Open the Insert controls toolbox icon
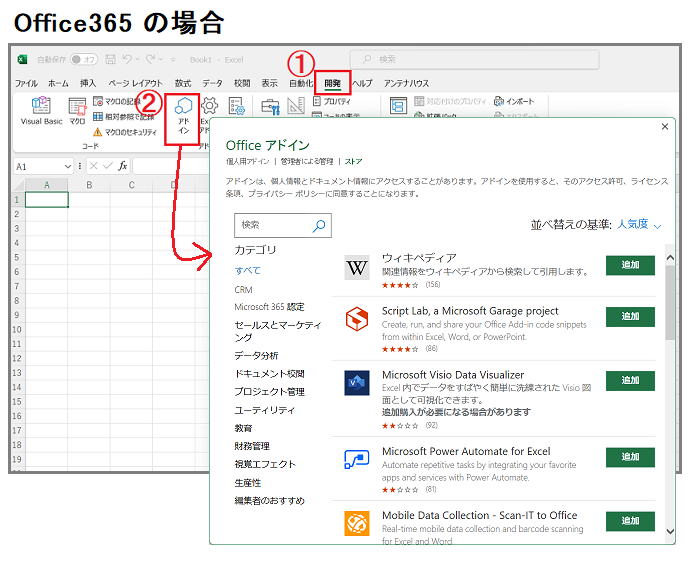Viewport: 691px width, 566px height. [x=270, y=106]
